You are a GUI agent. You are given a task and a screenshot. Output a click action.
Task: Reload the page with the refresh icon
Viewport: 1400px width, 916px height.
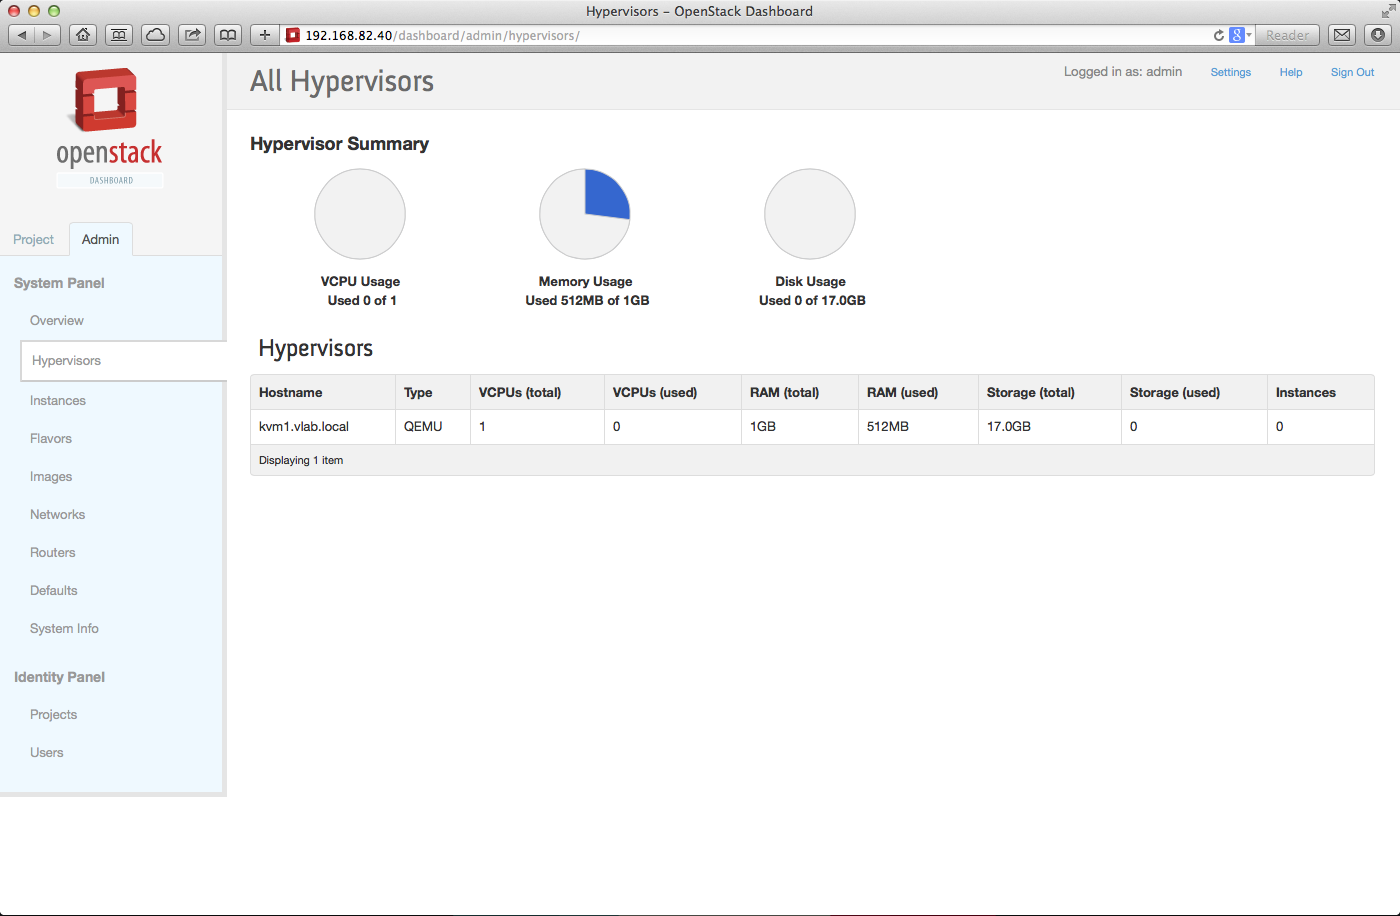[1218, 35]
